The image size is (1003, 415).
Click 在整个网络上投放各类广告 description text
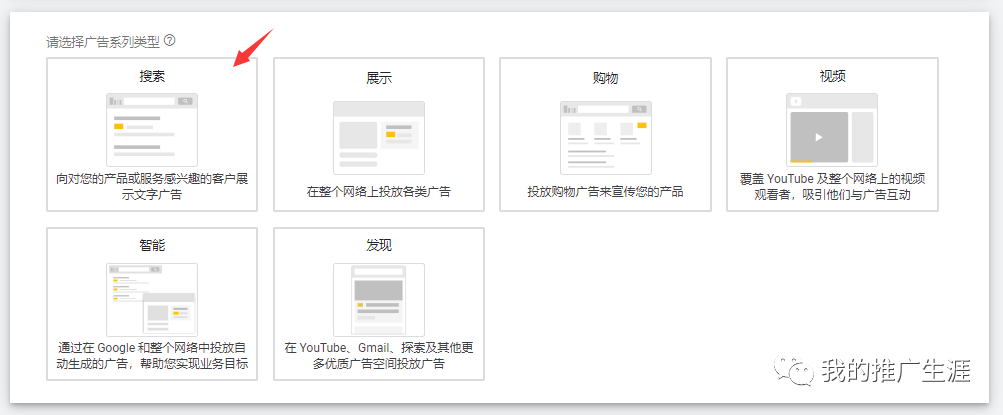[x=379, y=191]
